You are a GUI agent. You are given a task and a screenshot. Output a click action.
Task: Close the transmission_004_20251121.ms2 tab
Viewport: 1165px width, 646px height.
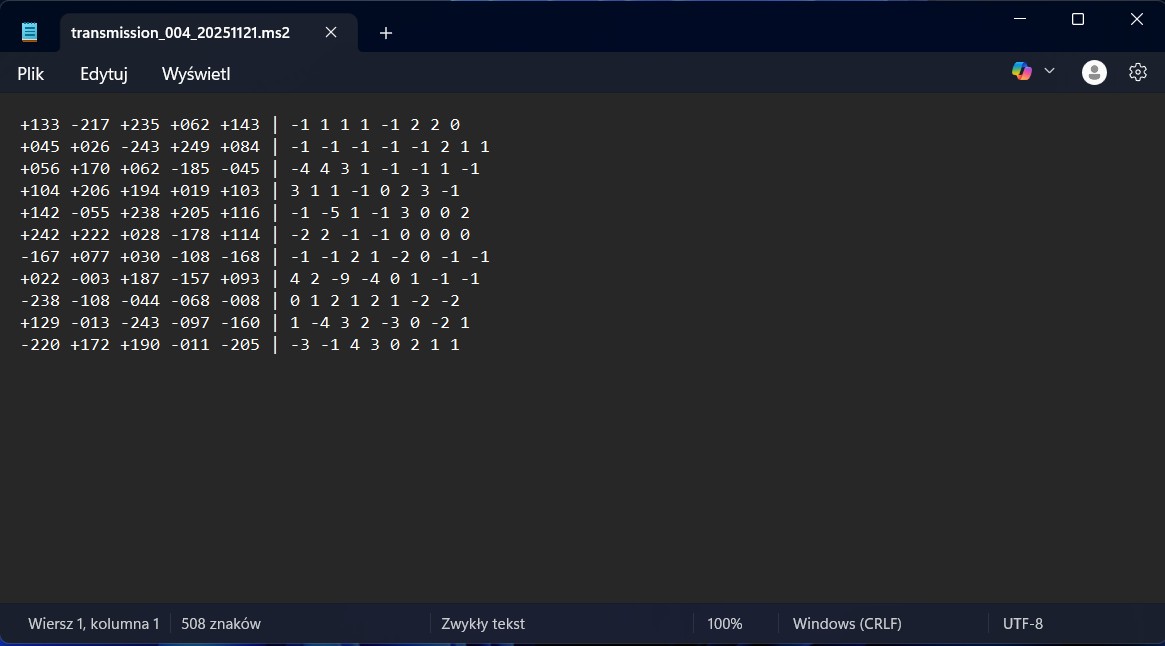[x=331, y=32]
